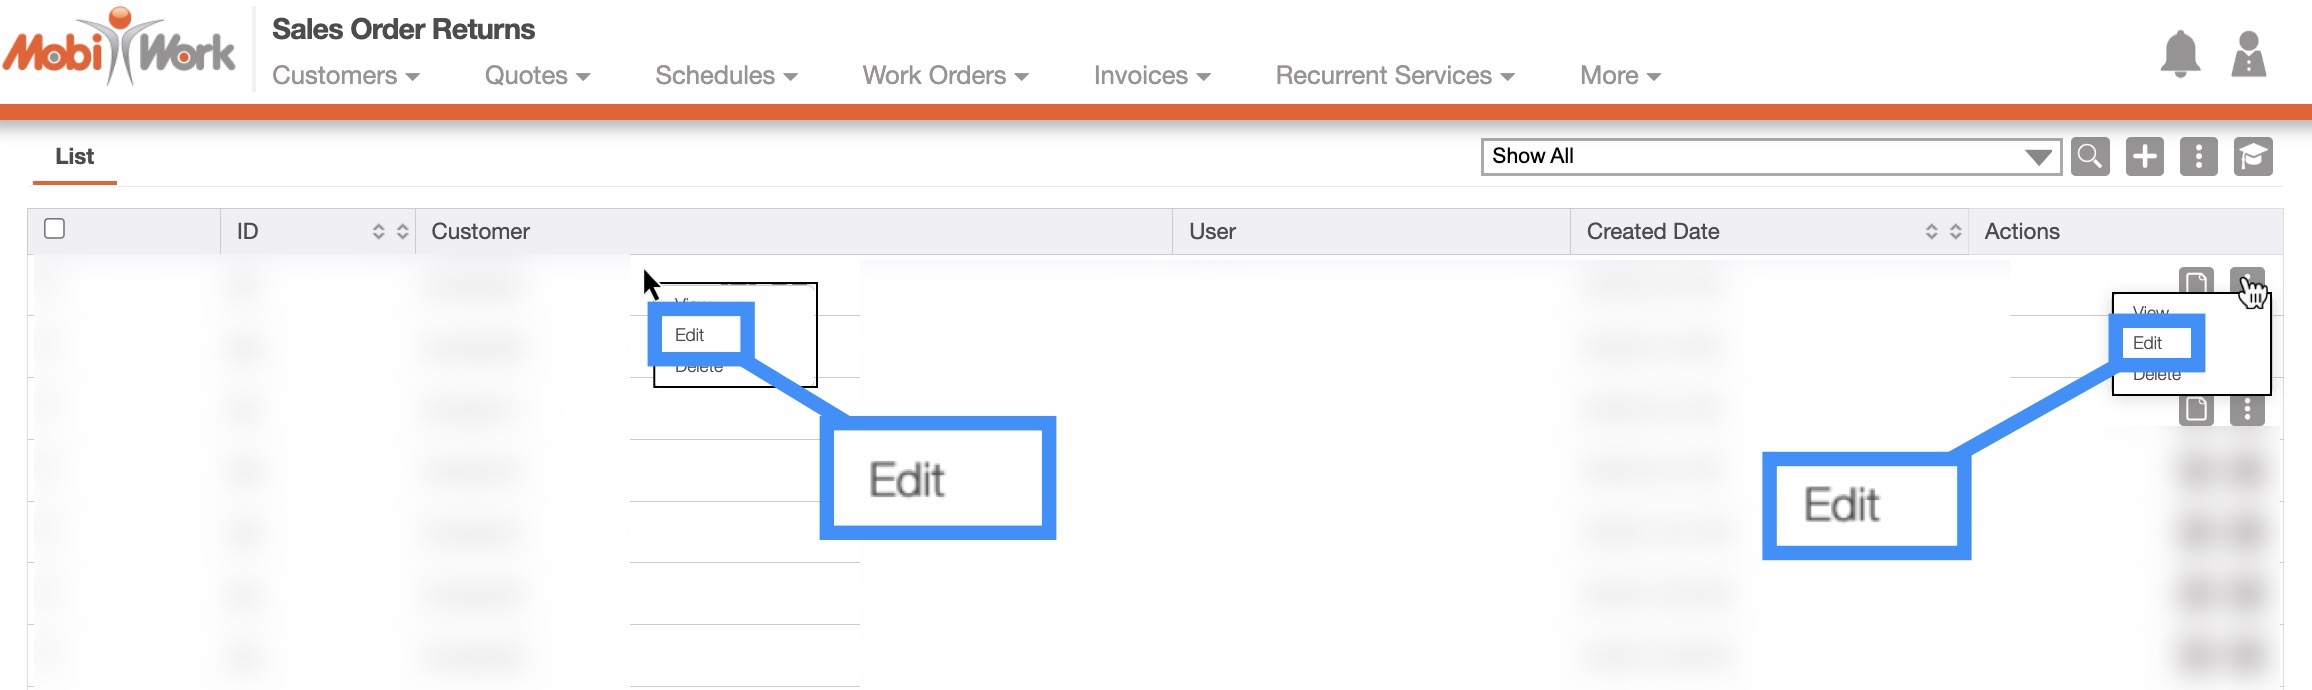Click the magnifying glass search icon
Image resolution: width=2312 pixels, height=690 pixels.
pyautogui.click(x=2090, y=157)
